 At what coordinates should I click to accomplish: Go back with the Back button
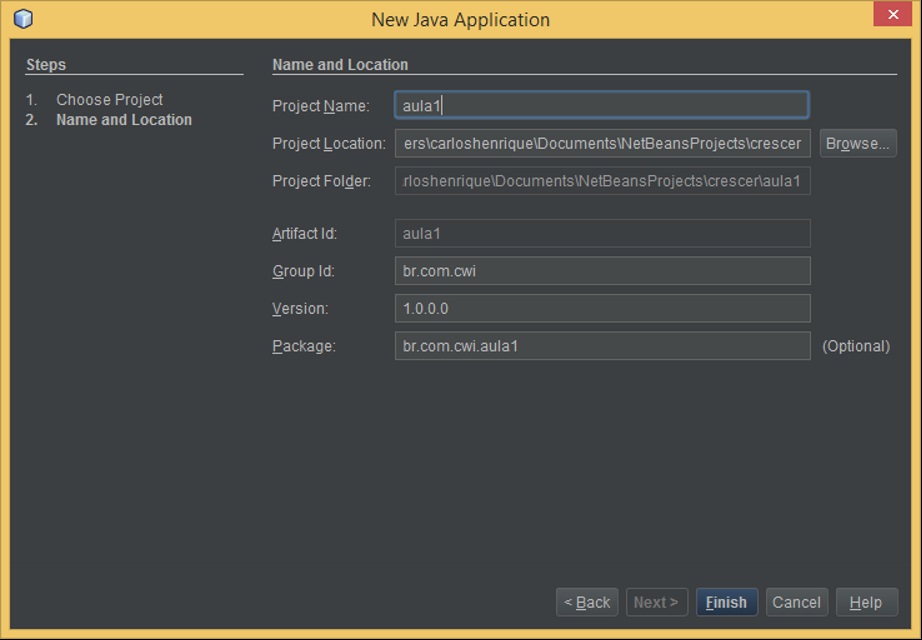click(587, 602)
